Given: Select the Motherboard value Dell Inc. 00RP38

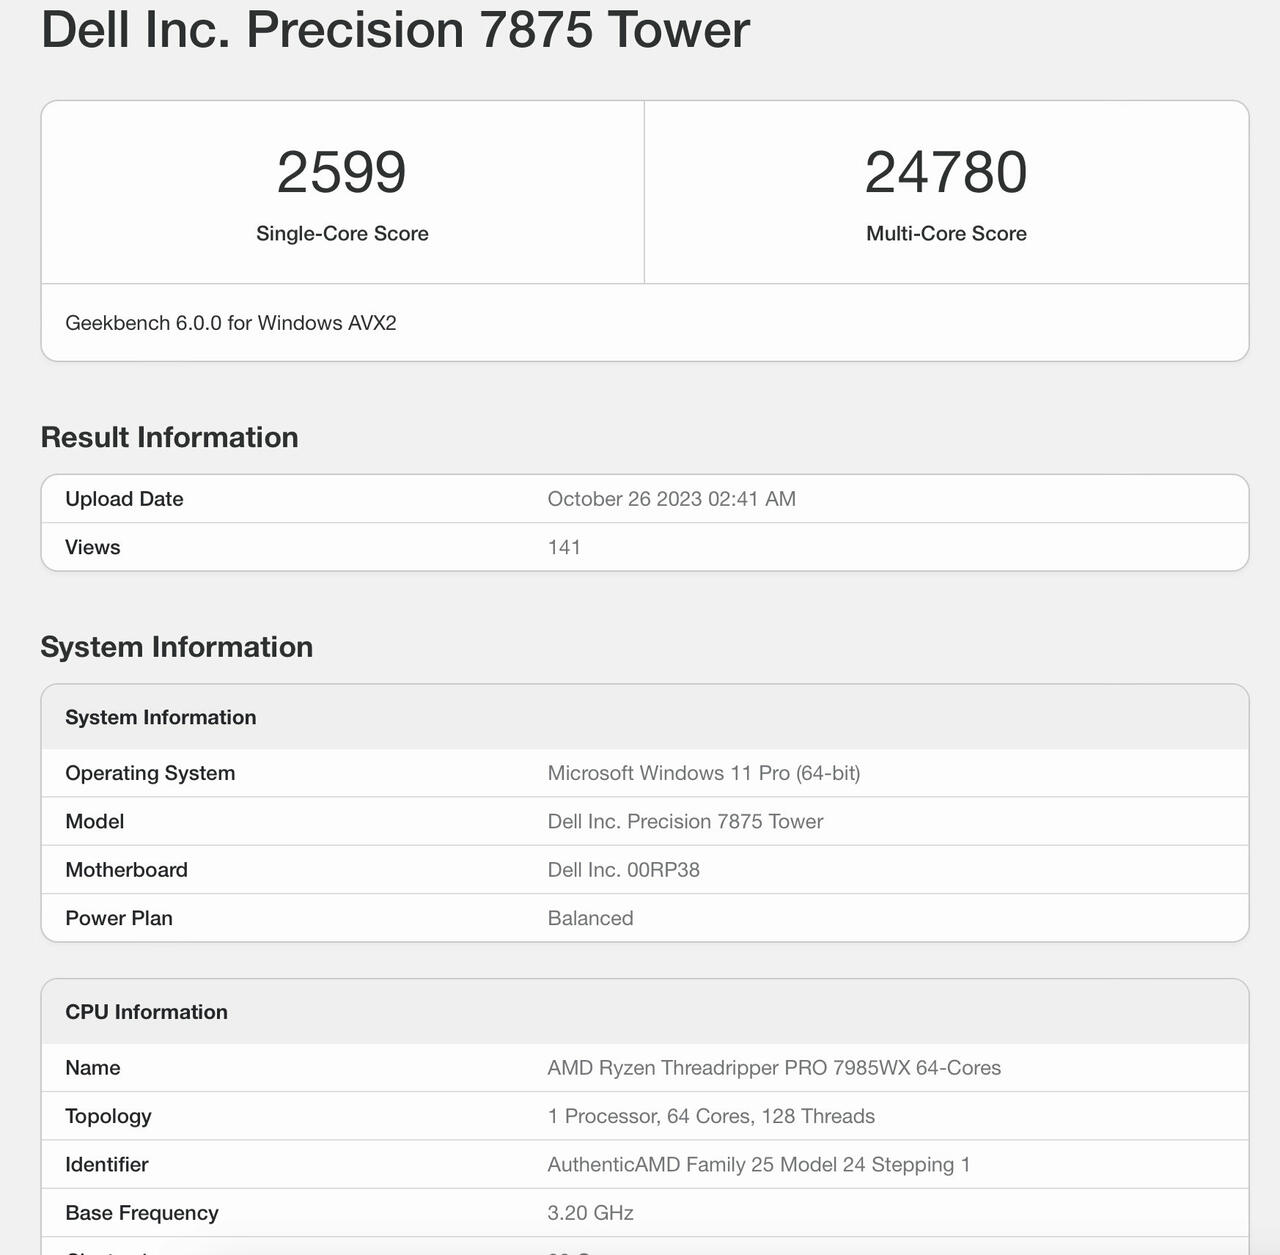Looking at the screenshot, I should pyautogui.click(x=624, y=870).
